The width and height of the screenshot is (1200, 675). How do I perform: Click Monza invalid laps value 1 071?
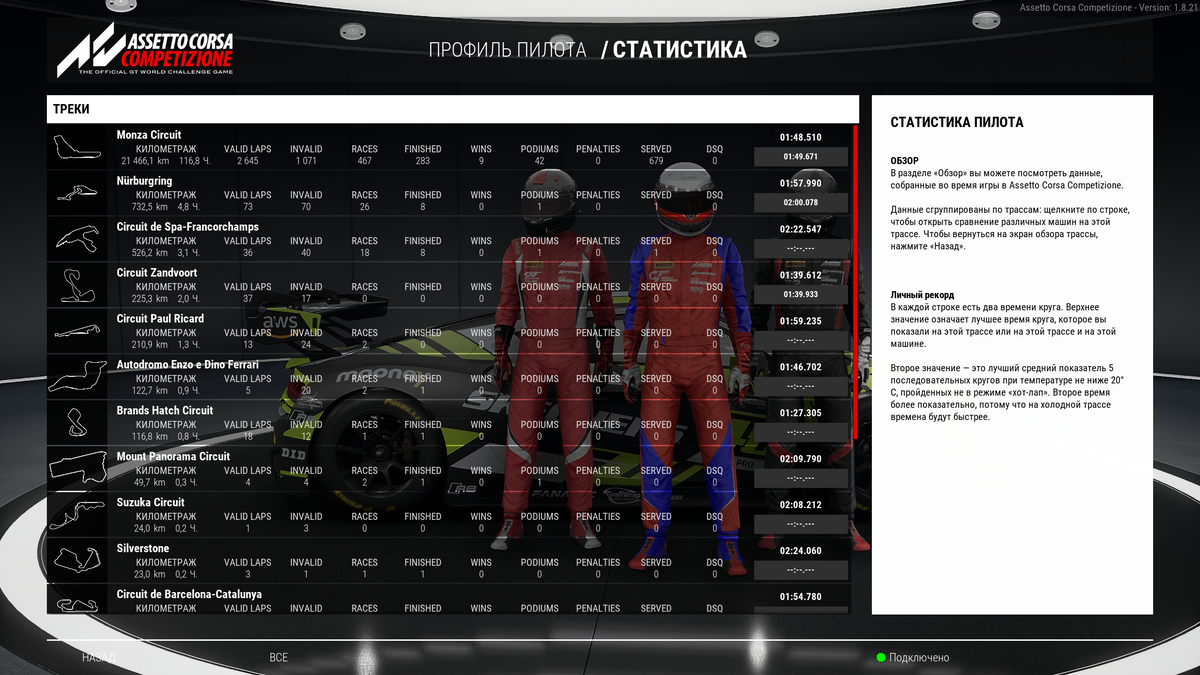pyautogui.click(x=306, y=161)
